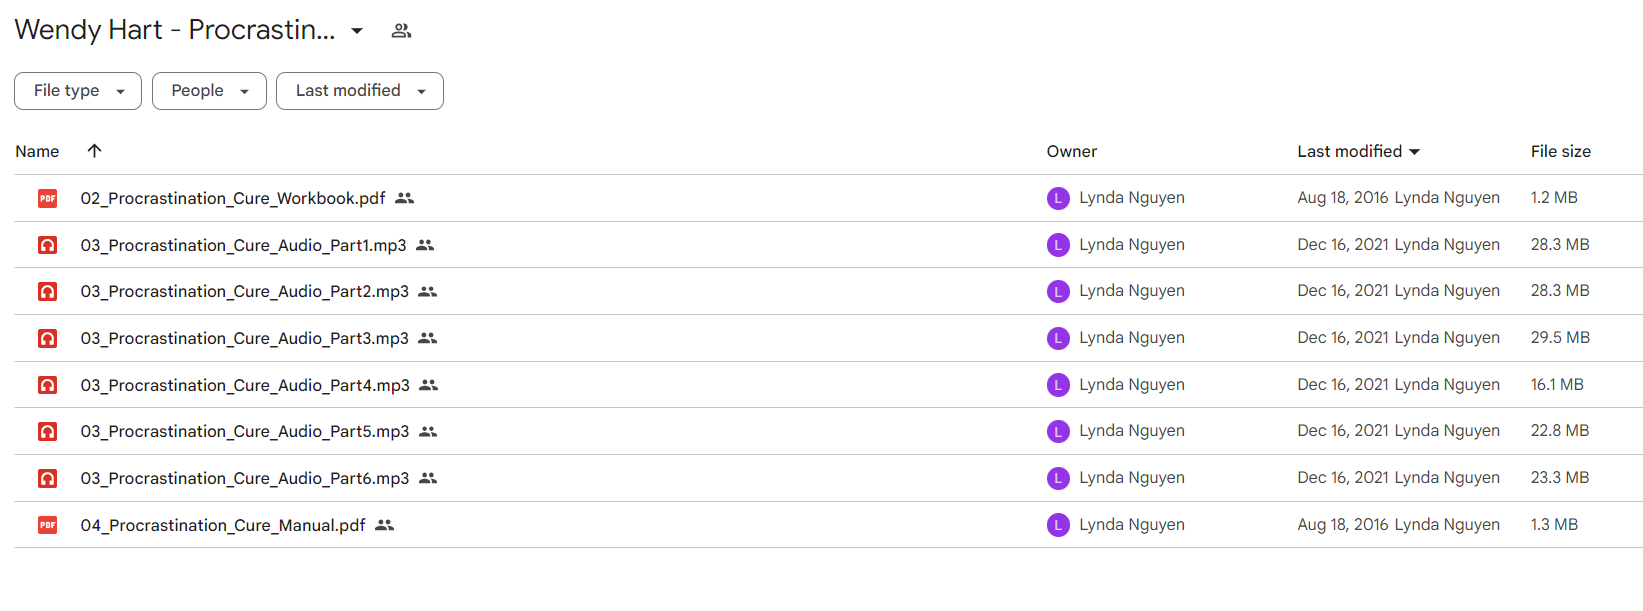Click the sort direction arrow beside Name

coord(94,151)
